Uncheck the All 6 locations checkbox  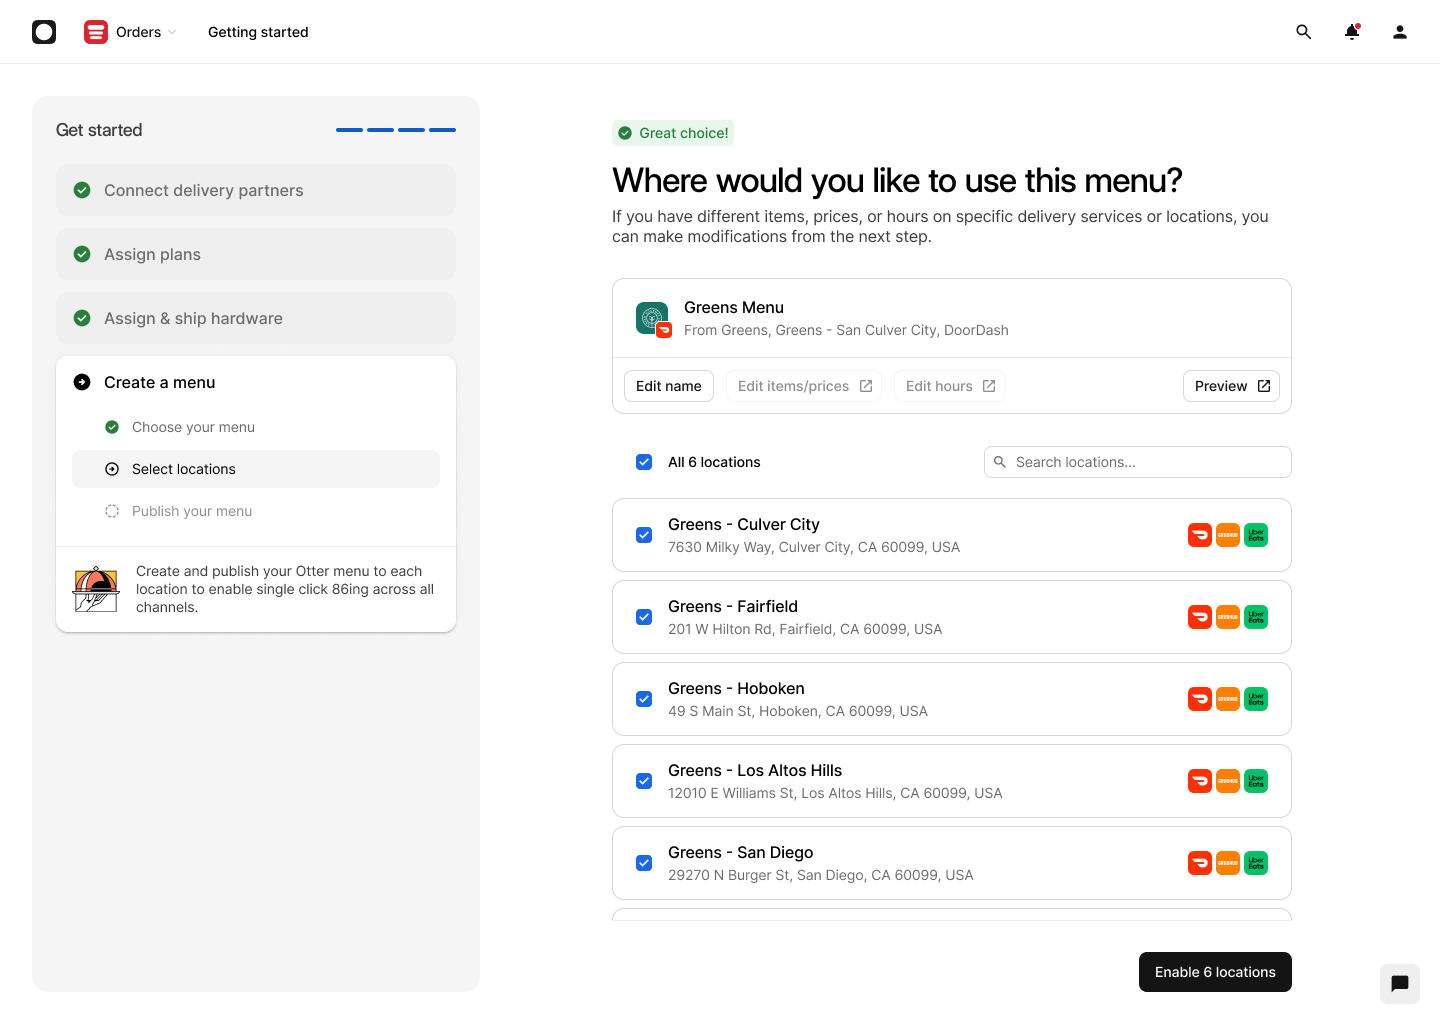(x=644, y=461)
